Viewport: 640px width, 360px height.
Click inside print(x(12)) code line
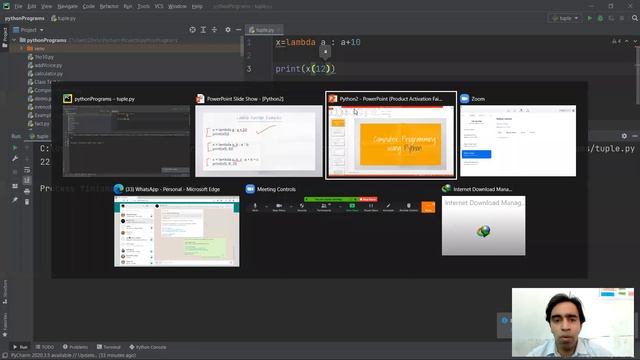(305, 69)
